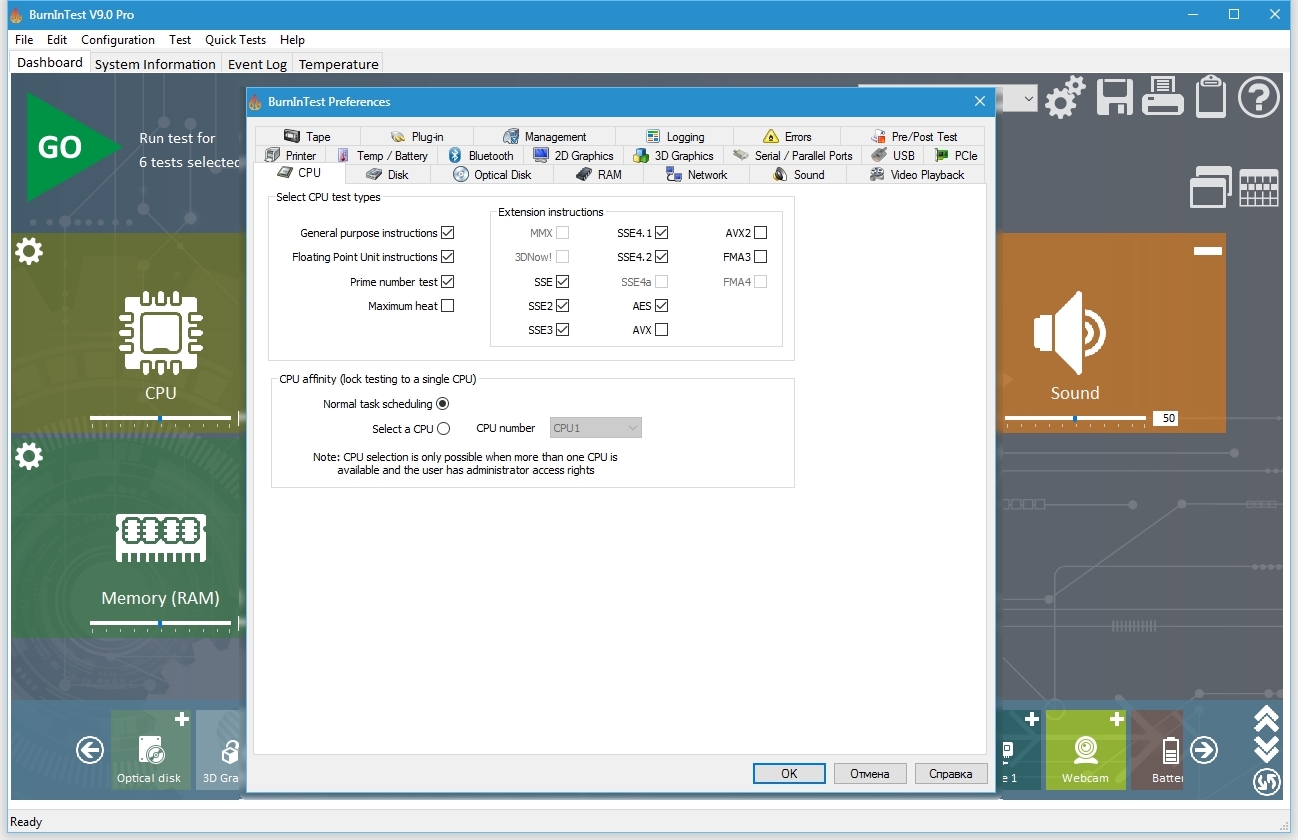1298x840 pixels.
Task: Click right arrow to scroll test tiles
Action: coord(1204,750)
